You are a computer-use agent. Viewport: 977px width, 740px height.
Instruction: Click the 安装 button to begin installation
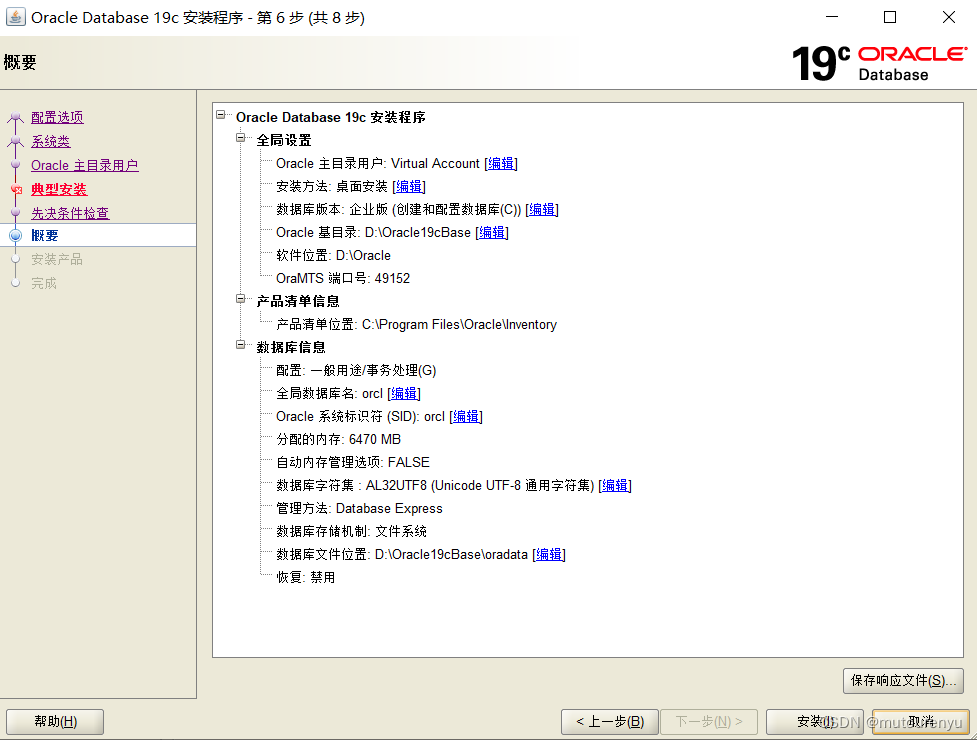pyautogui.click(x=814, y=721)
